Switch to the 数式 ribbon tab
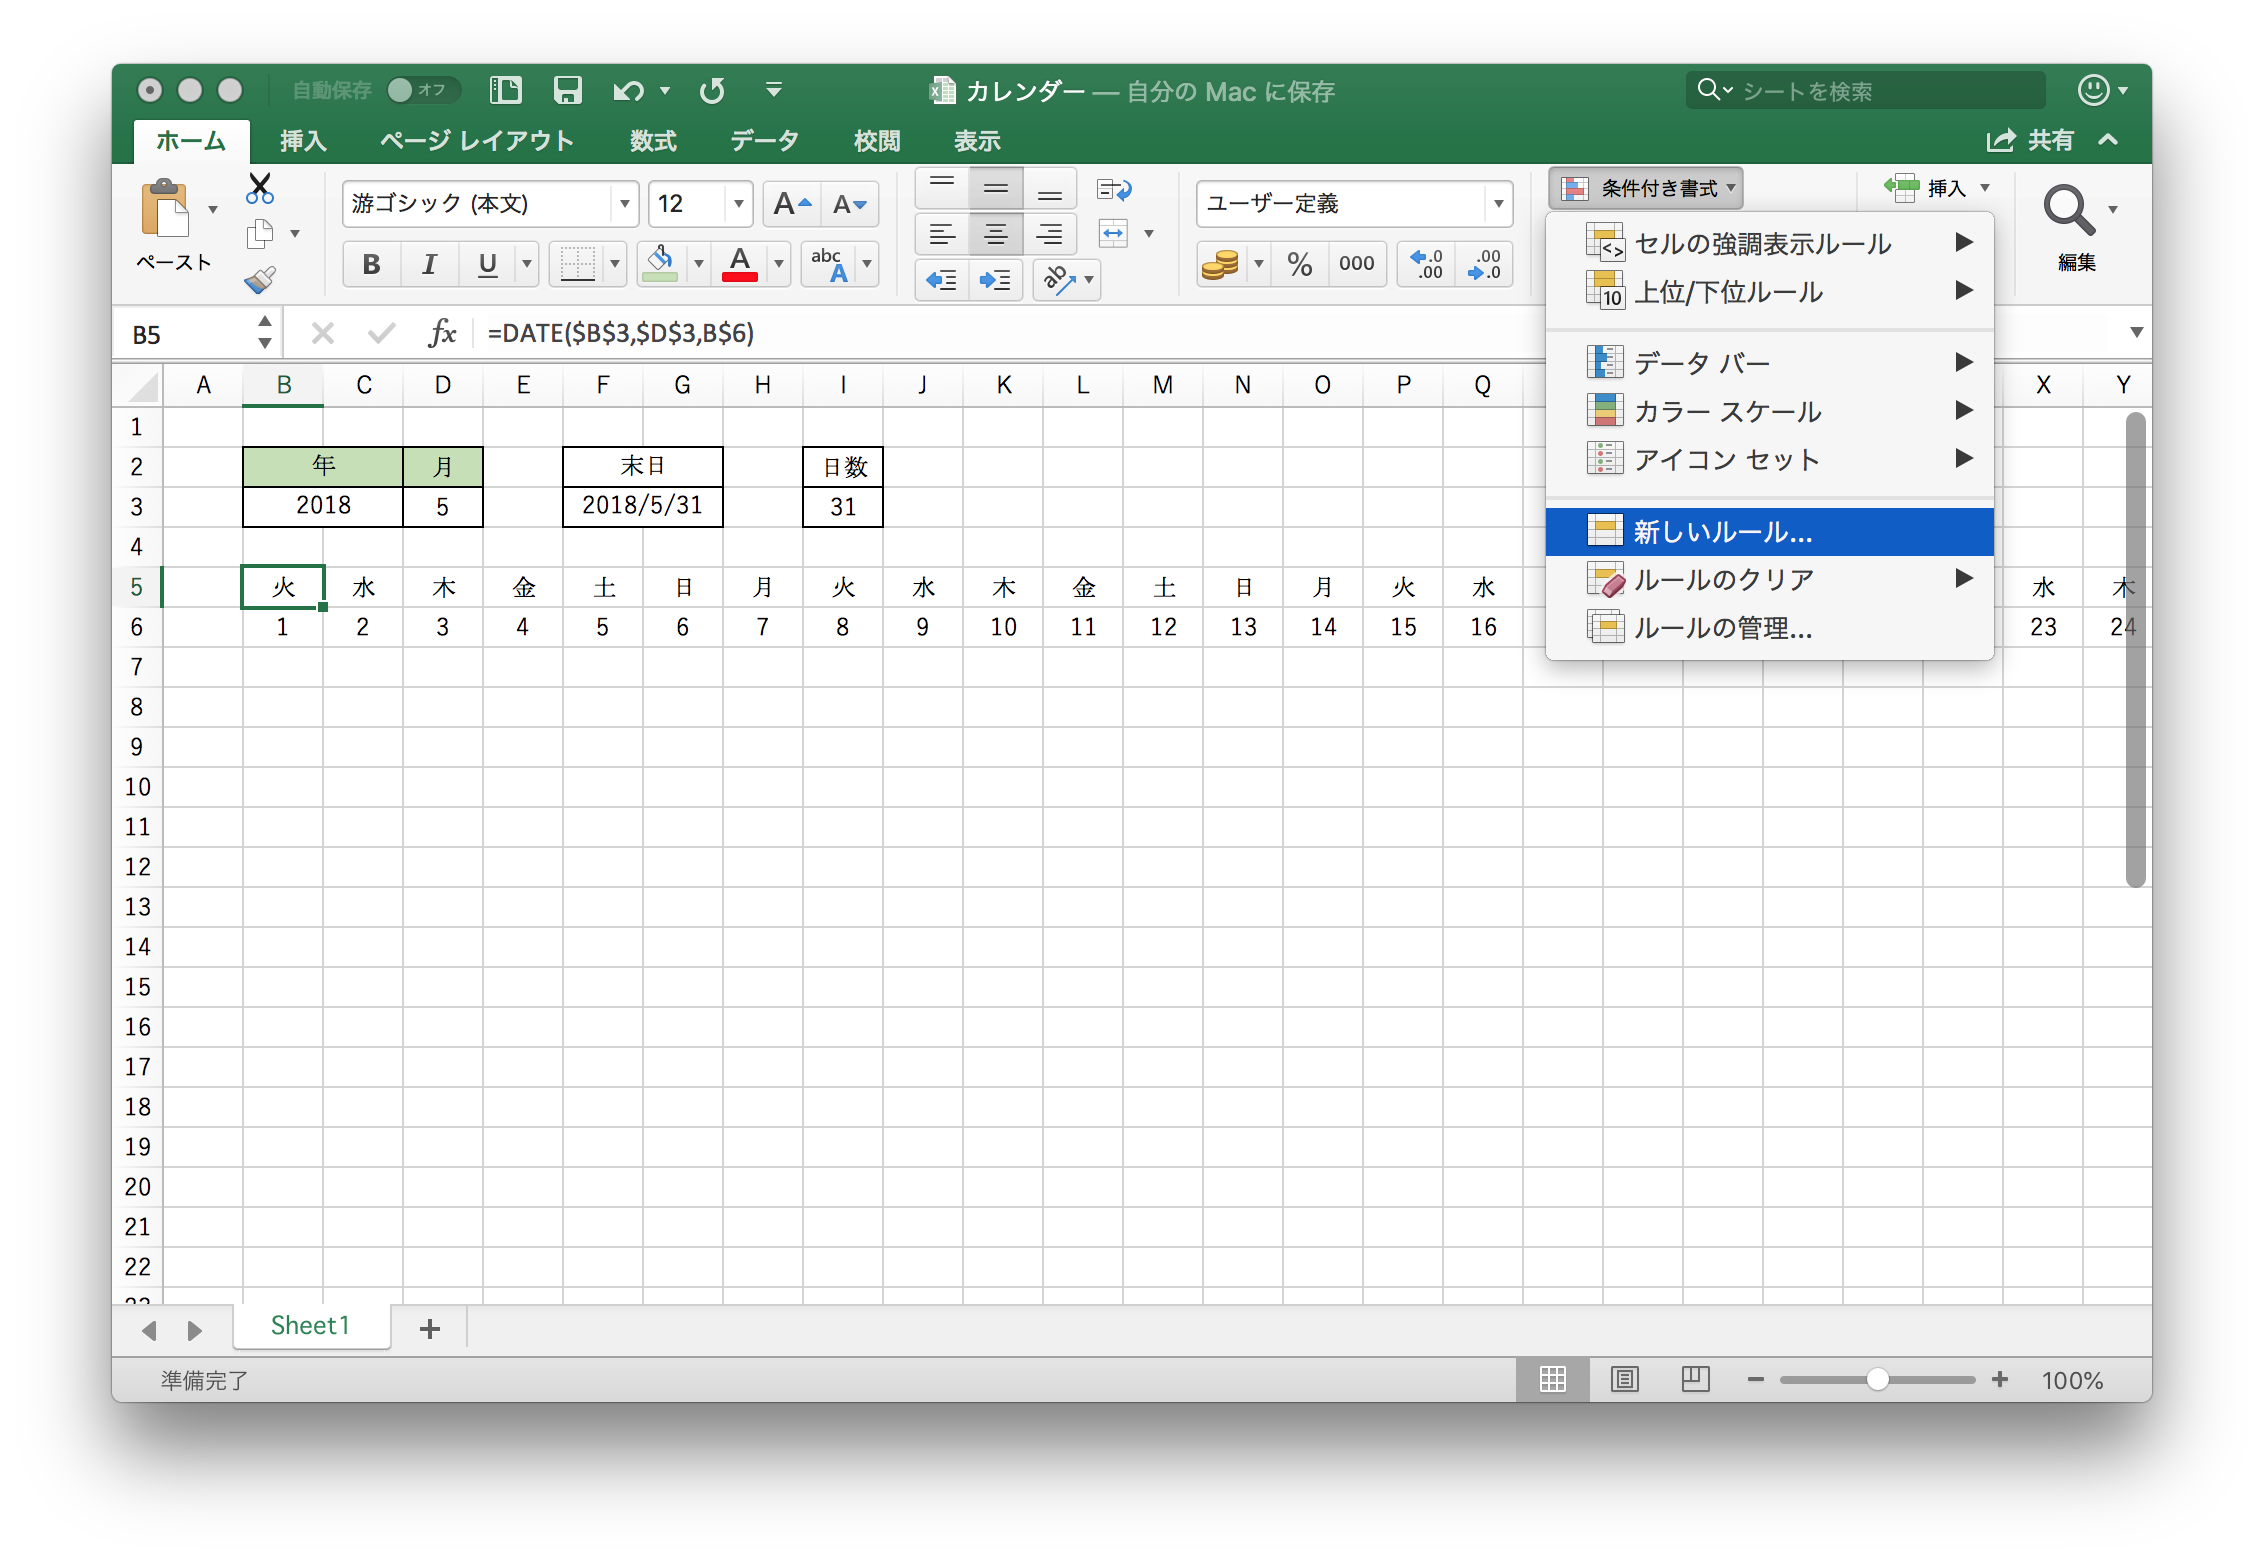The height and width of the screenshot is (1562, 2264). pyautogui.click(x=653, y=141)
